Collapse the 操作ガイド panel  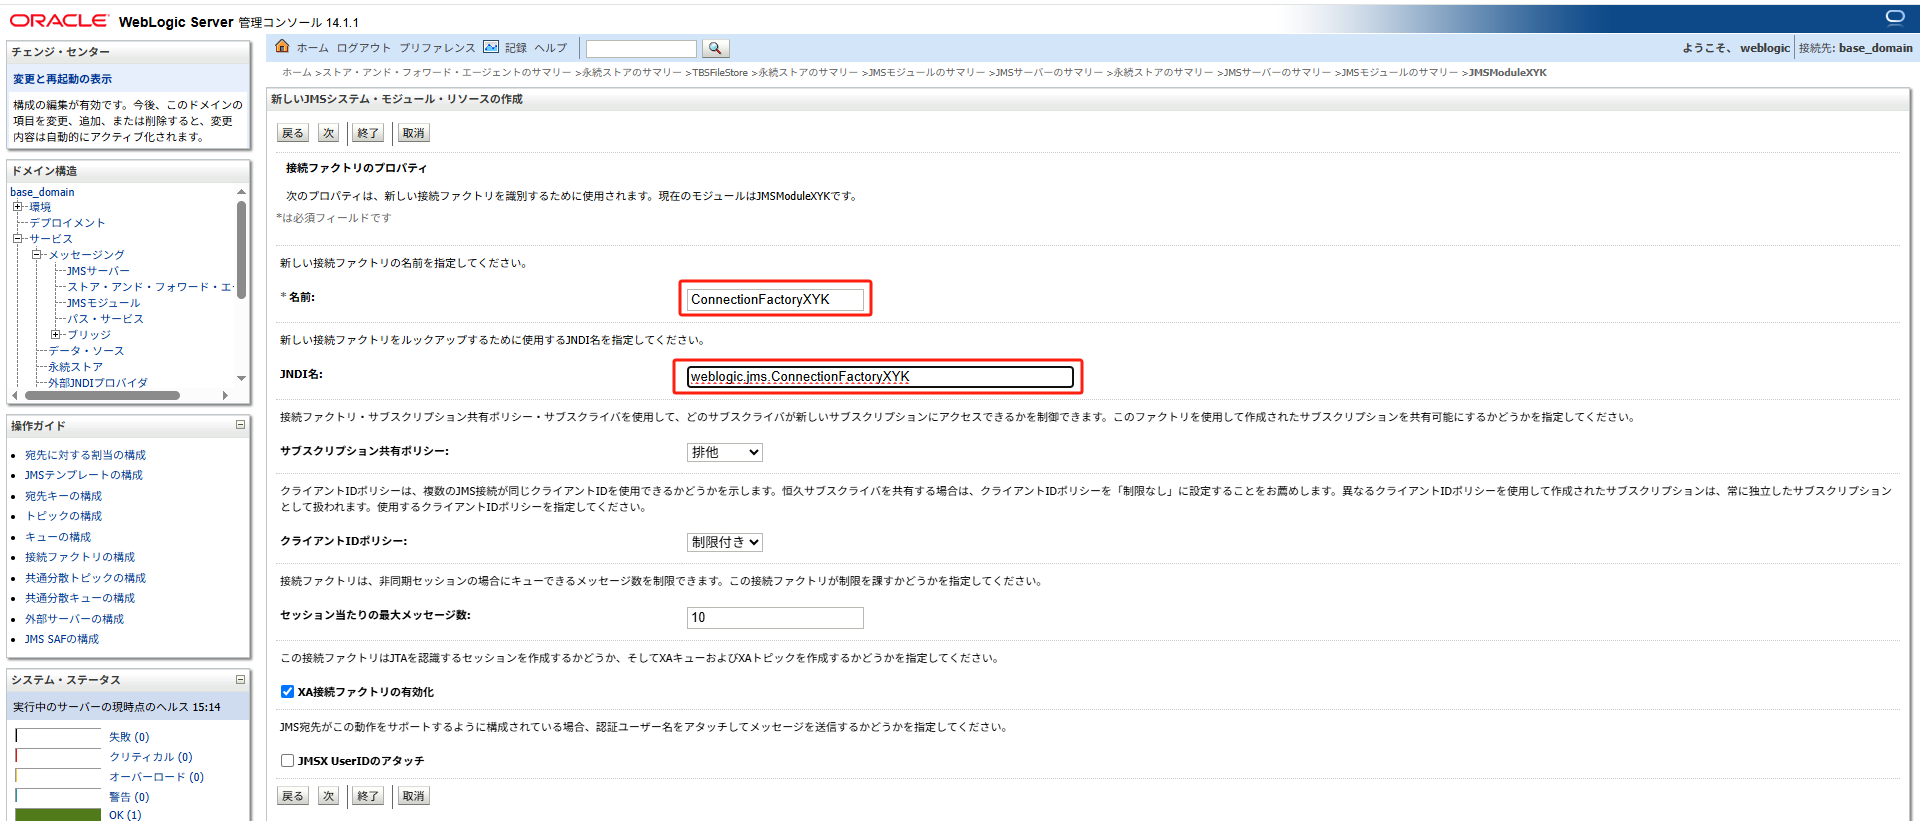[x=240, y=425]
